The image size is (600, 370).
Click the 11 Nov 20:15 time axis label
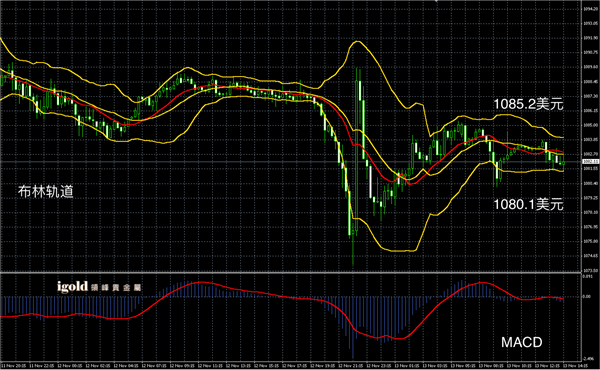(x=15, y=366)
